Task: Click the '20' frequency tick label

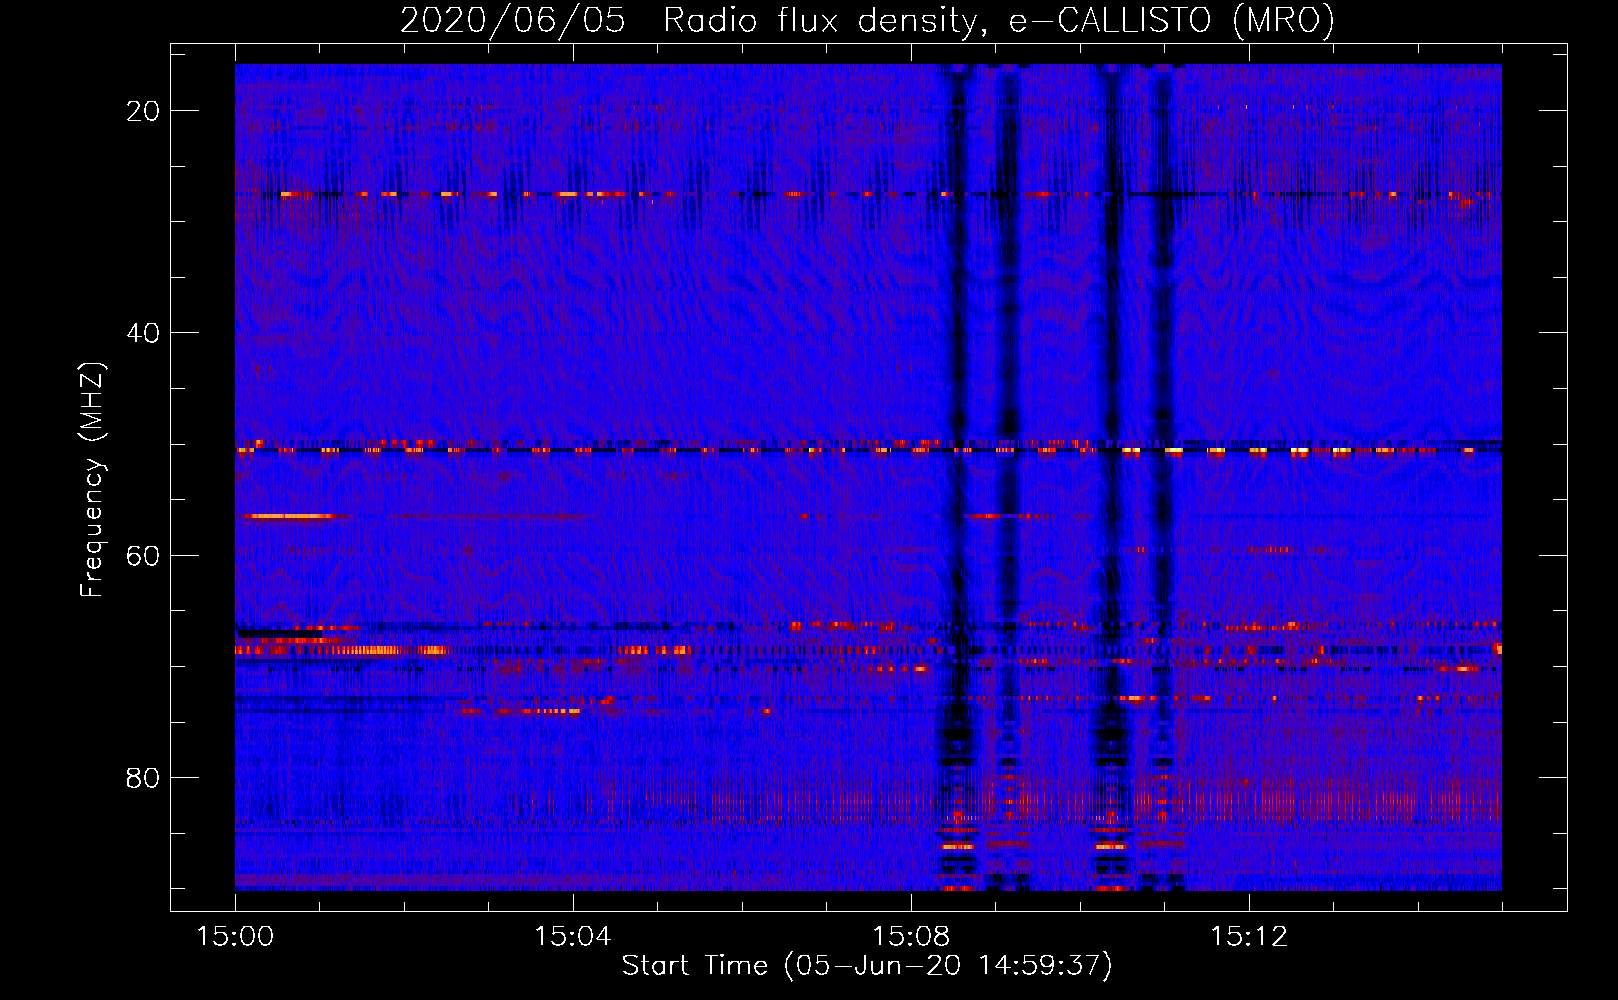Action: pyautogui.click(x=143, y=111)
